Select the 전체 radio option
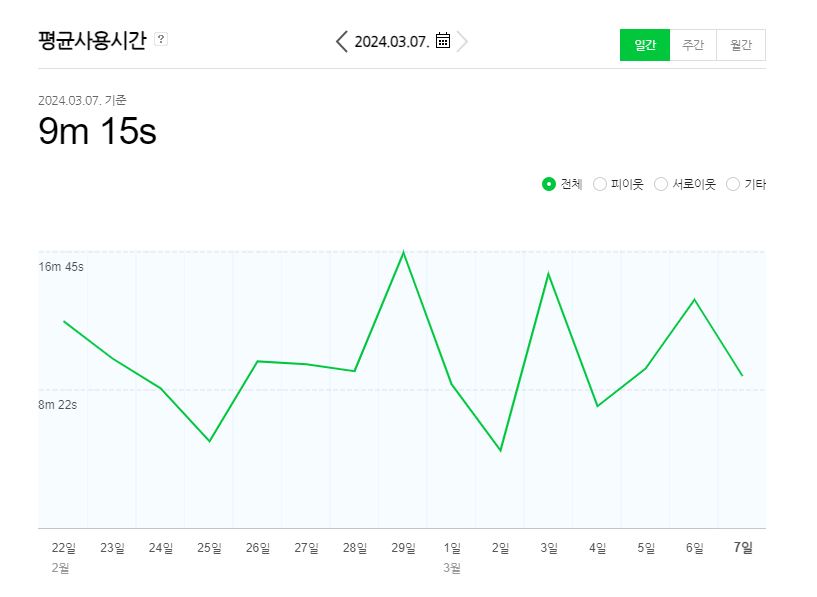Viewport: 817px width, 597px height. point(548,184)
